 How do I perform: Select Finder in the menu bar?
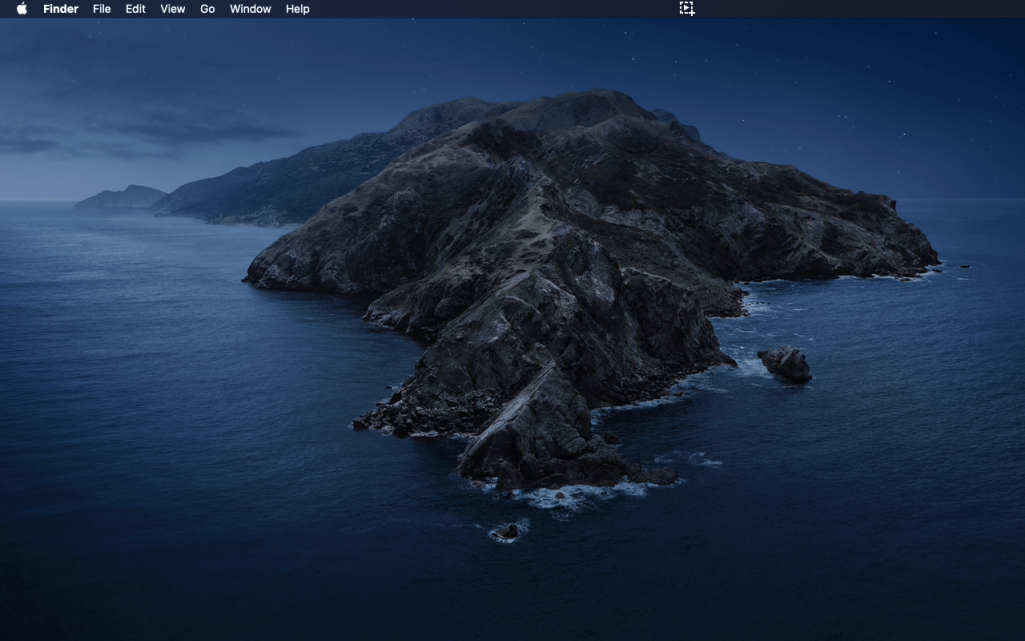point(60,9)
